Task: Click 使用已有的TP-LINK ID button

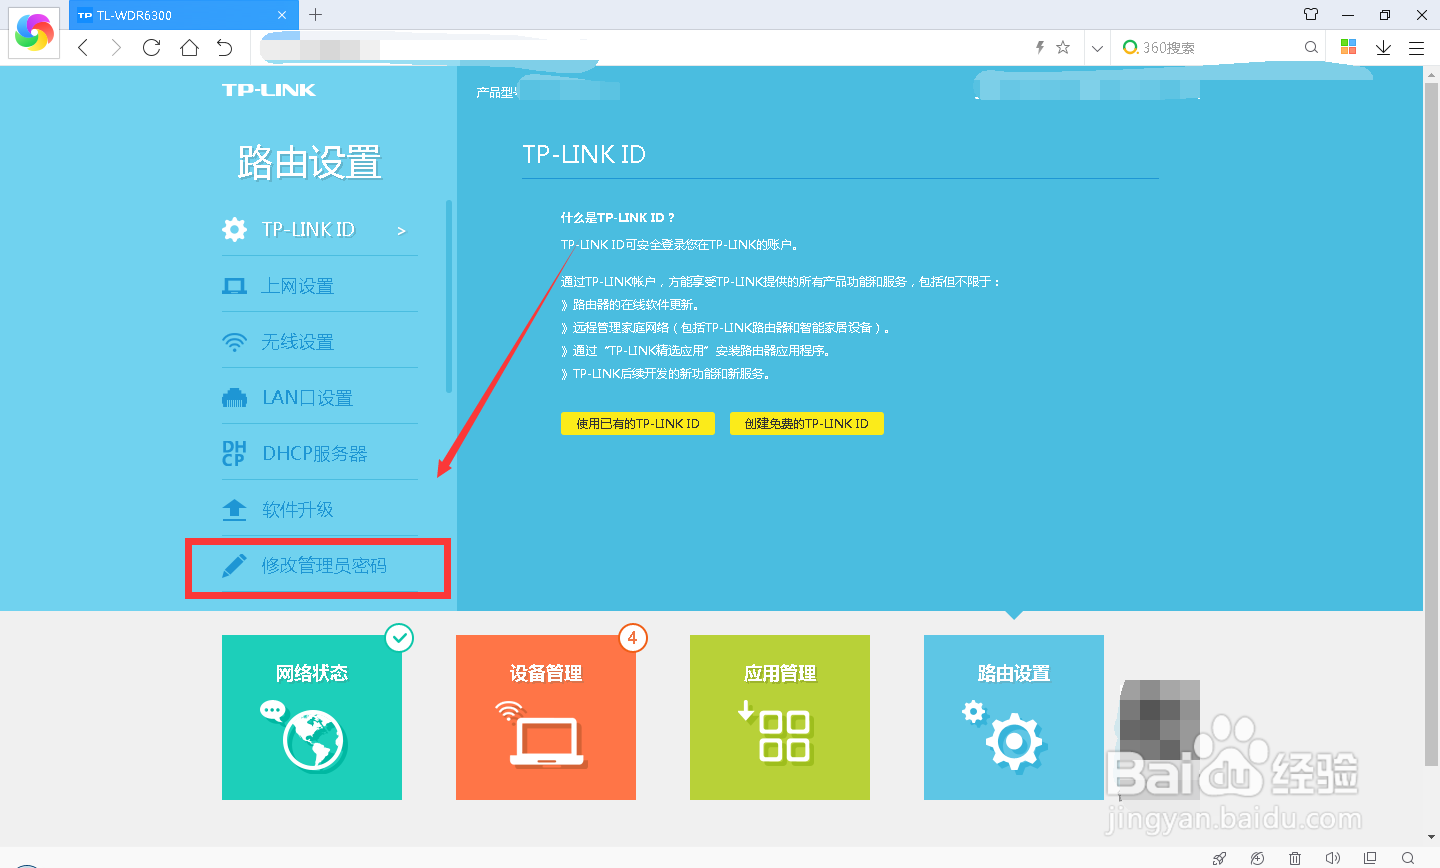Action: (638, 423)
